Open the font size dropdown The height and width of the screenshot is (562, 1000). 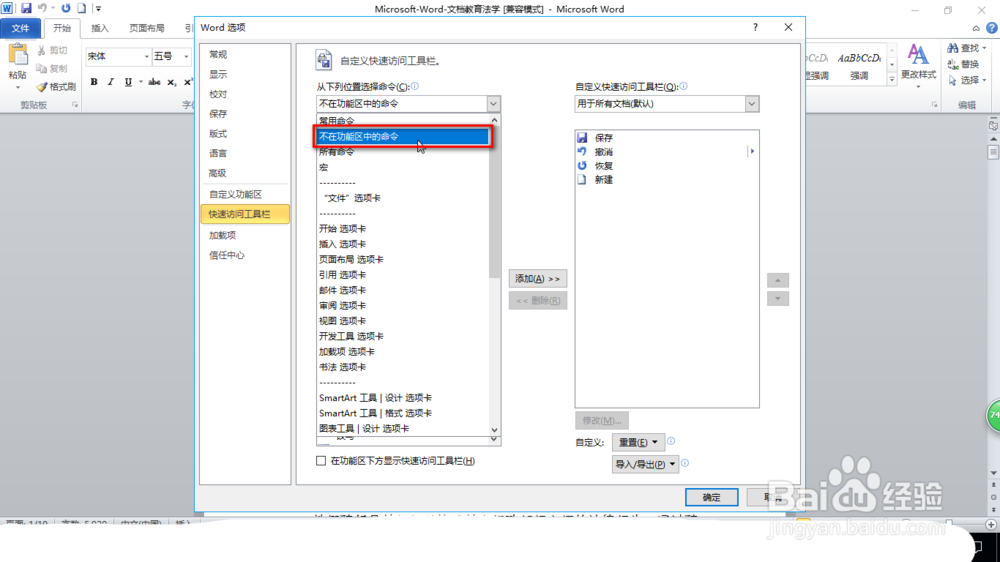coord(186,56)
